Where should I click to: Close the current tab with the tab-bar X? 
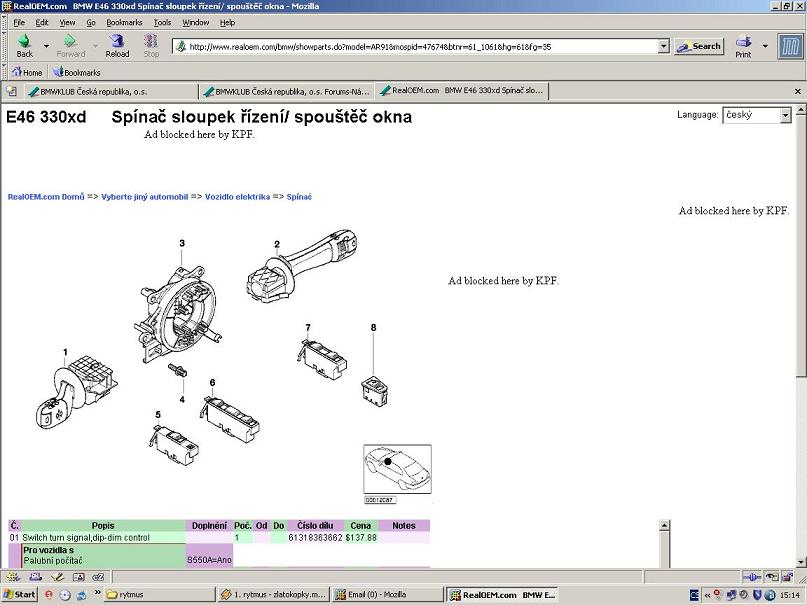[798, 91]
